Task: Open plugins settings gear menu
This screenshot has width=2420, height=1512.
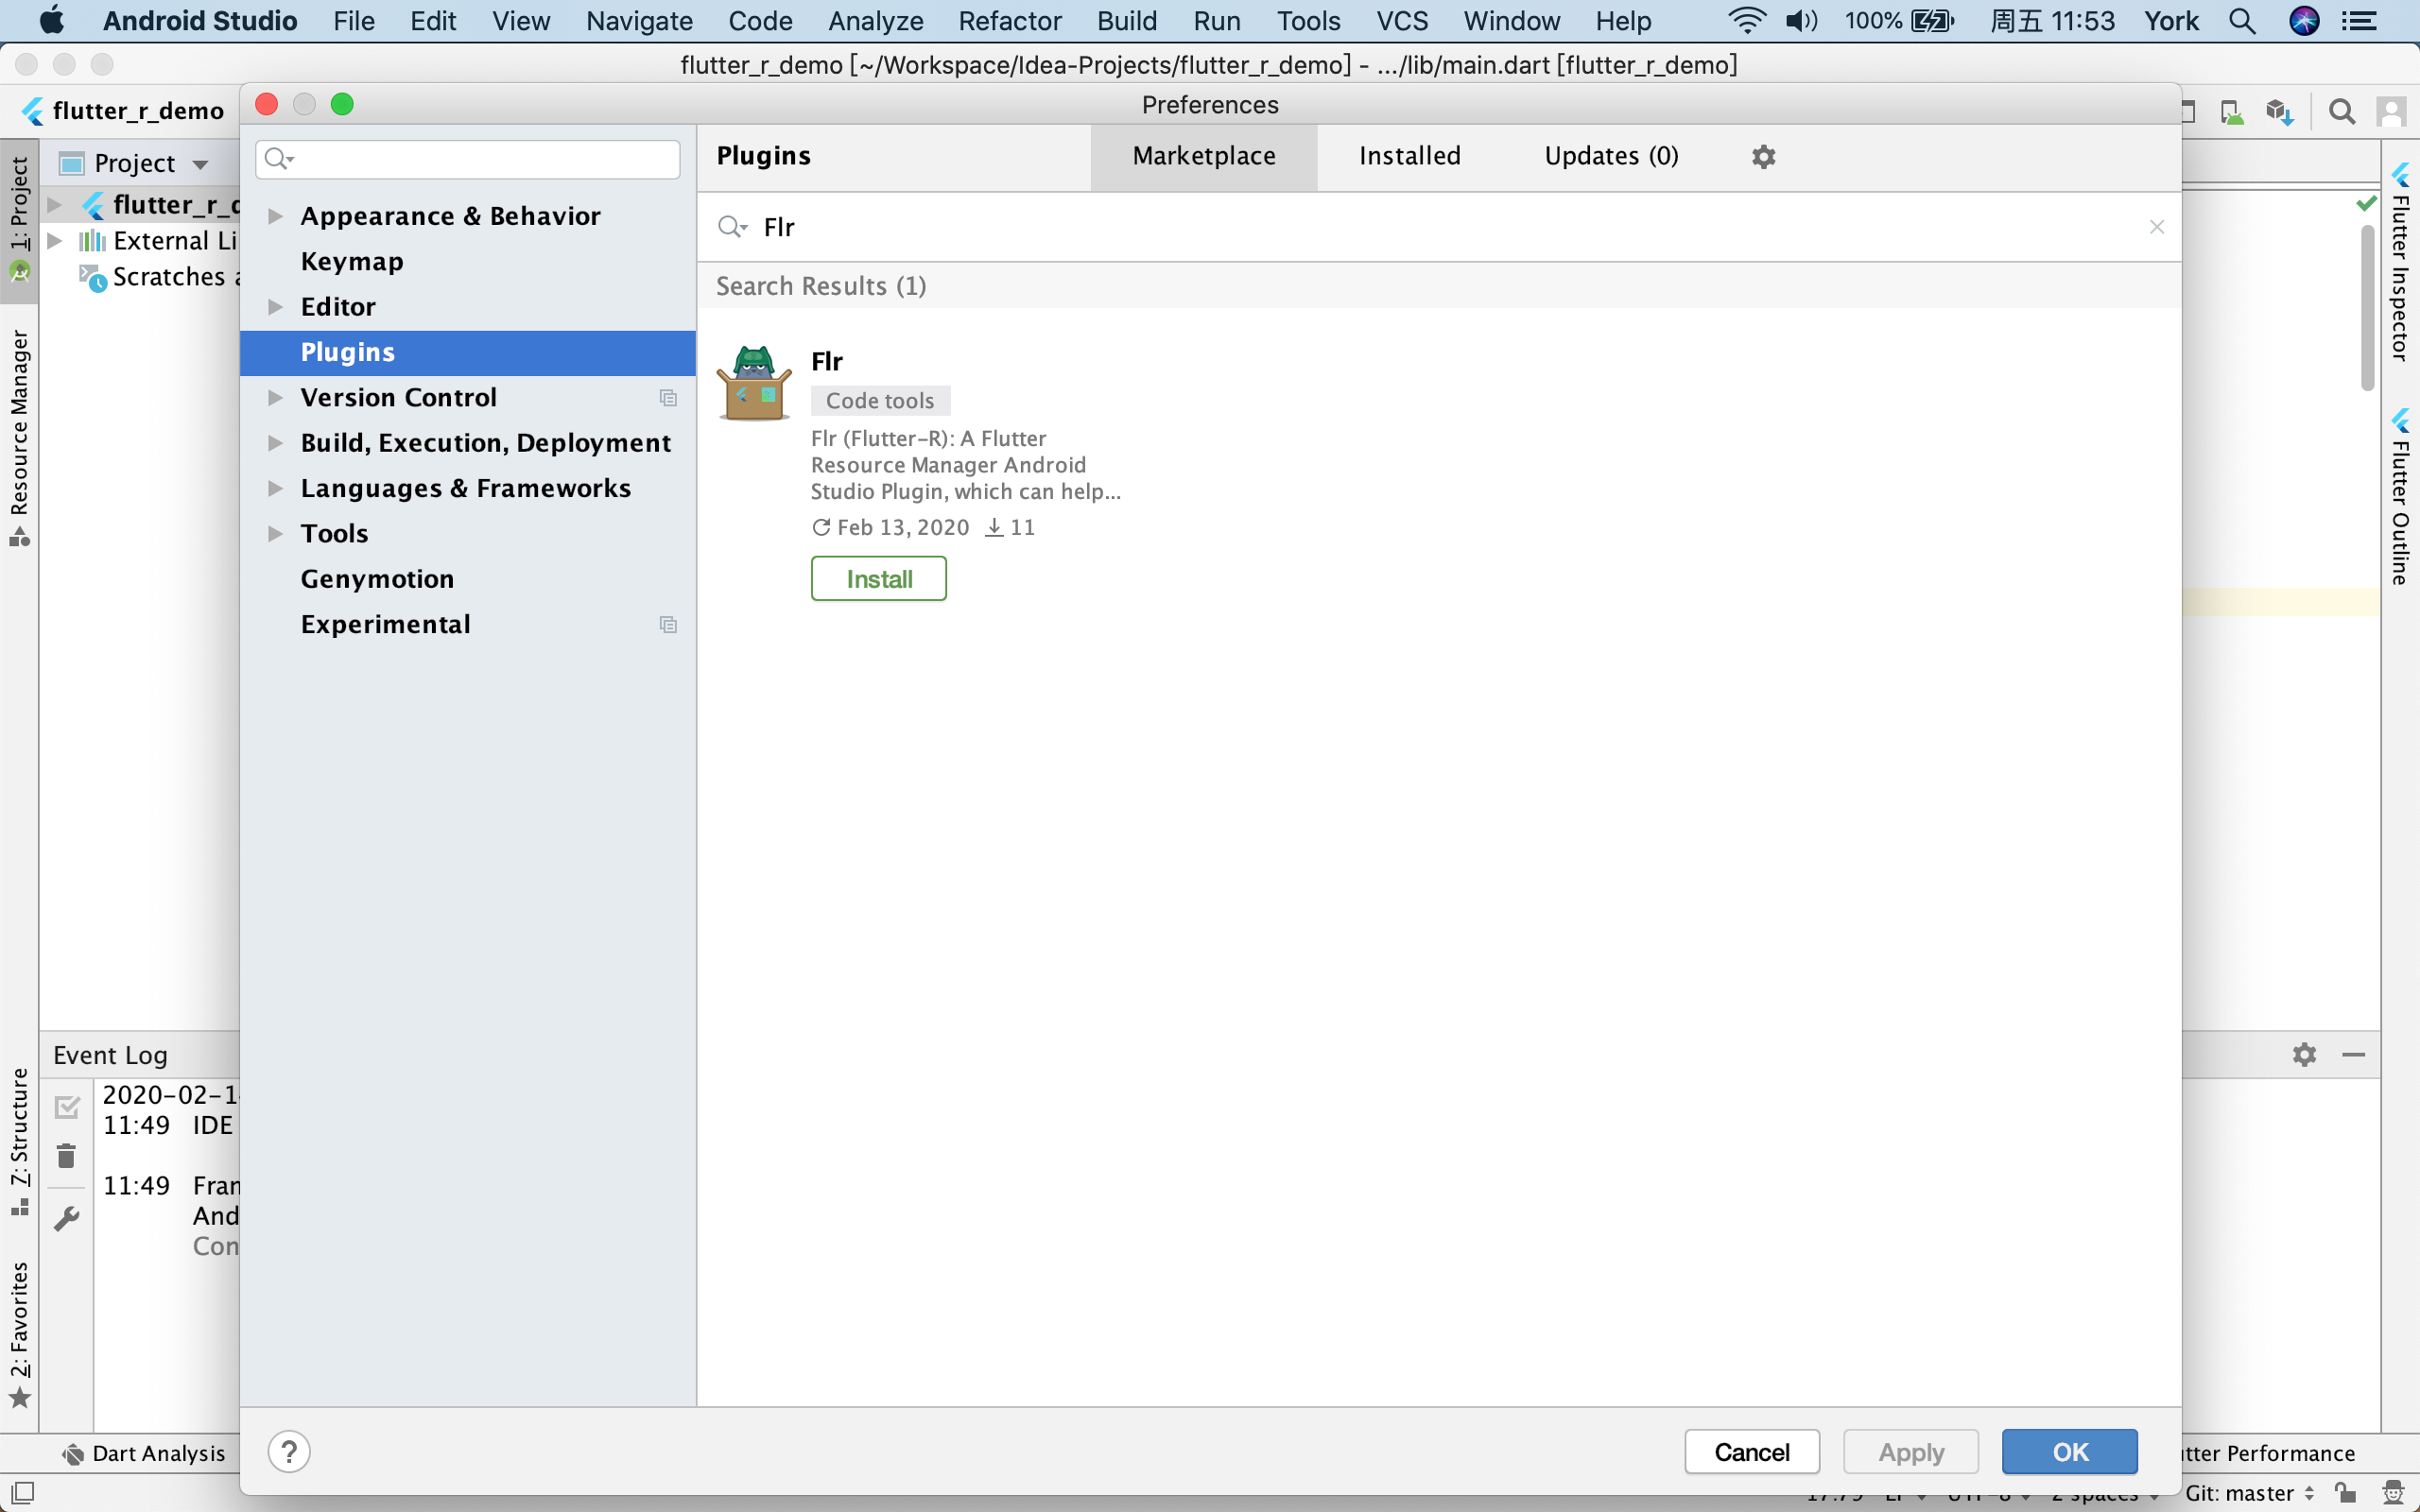Action: pos(1763,157)
